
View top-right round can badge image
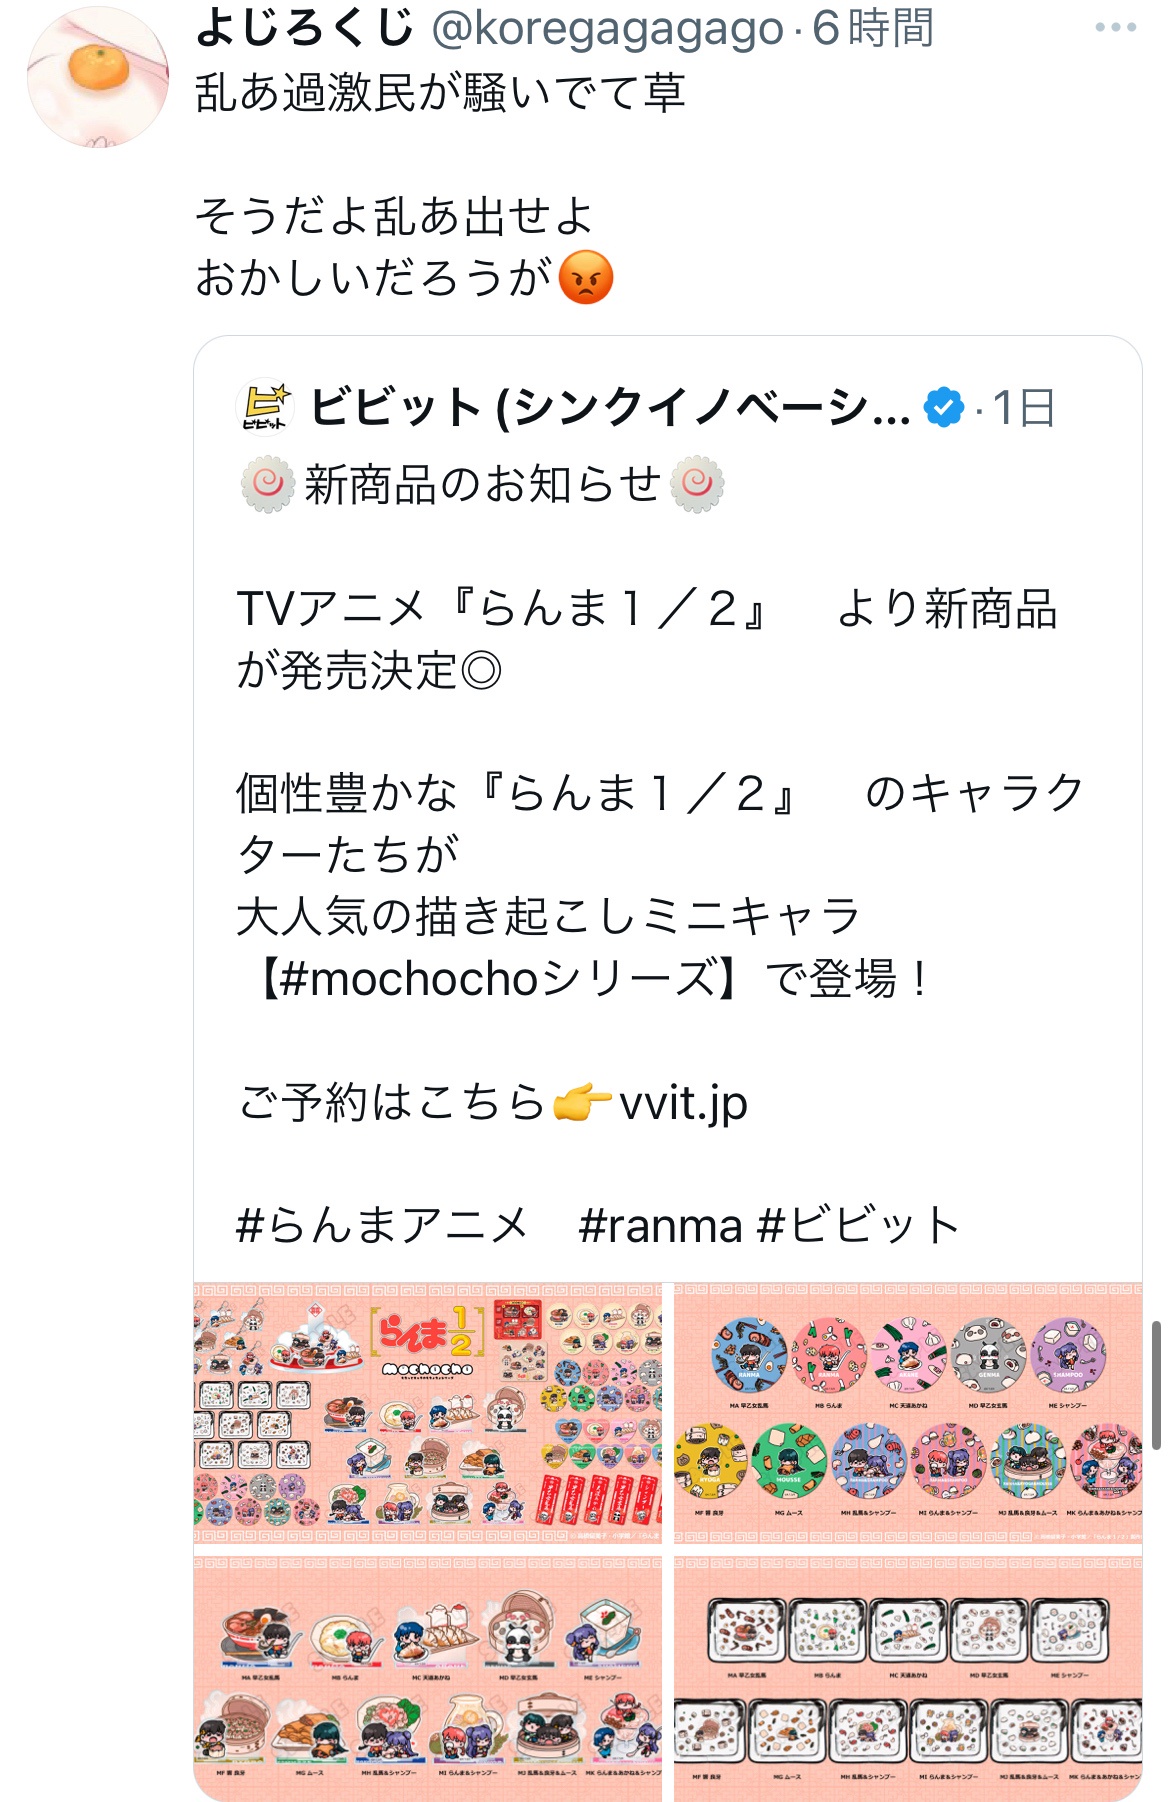pyautogui.click(x=908, y=1412)
